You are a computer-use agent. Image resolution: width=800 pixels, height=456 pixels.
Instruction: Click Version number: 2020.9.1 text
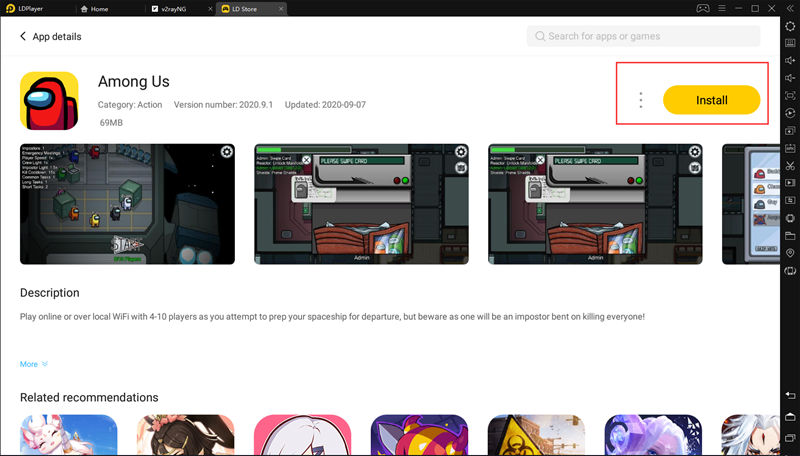click(223, 105)
